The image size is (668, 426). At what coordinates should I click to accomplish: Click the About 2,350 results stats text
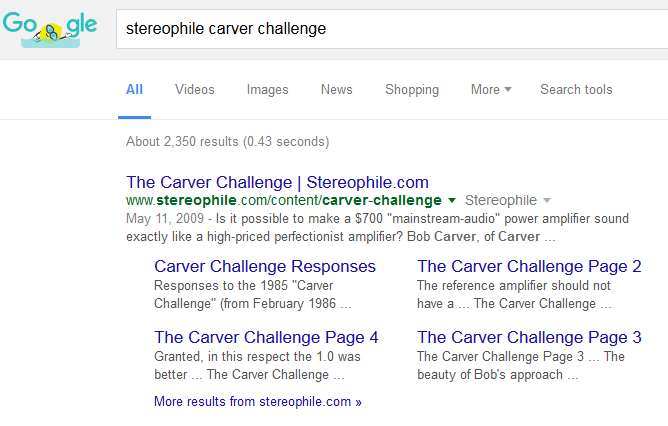coord(227,141)
